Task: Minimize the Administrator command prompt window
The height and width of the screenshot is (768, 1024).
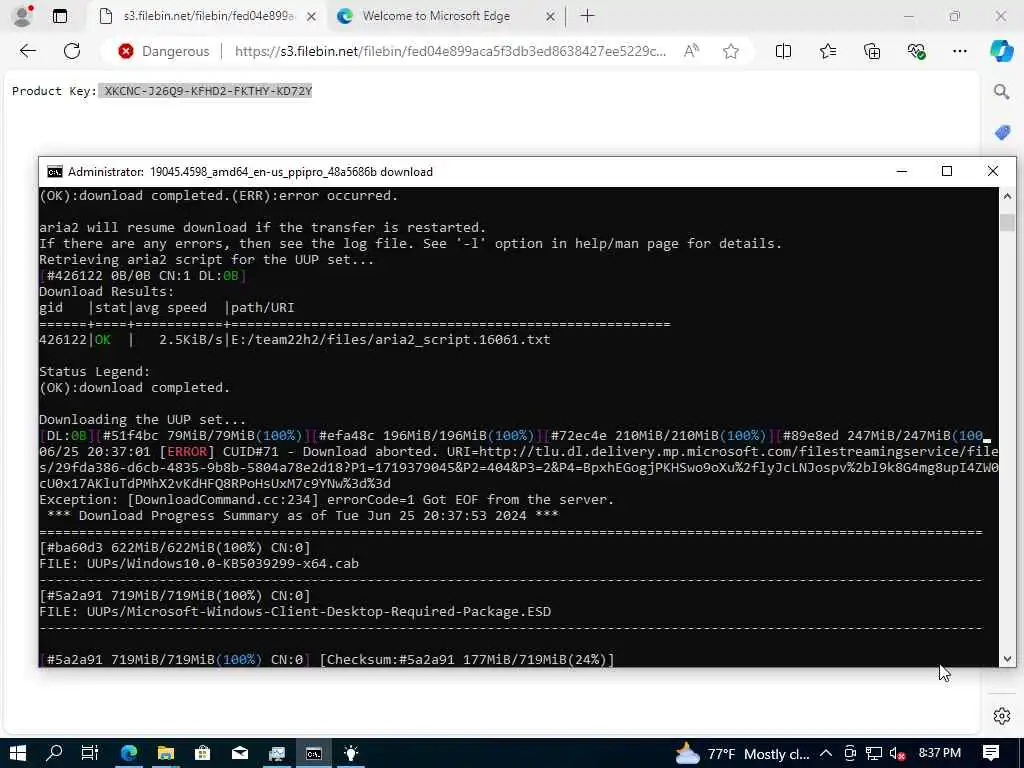Action: point(902,171)
